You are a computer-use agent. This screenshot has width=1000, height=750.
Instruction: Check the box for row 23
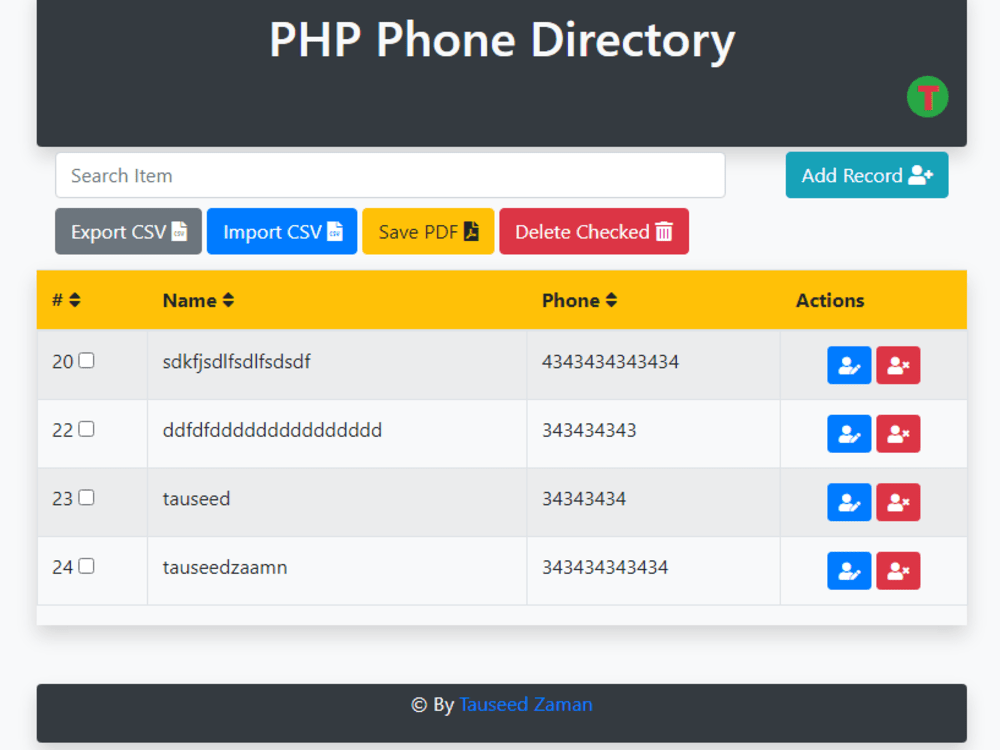coord(86,497)
